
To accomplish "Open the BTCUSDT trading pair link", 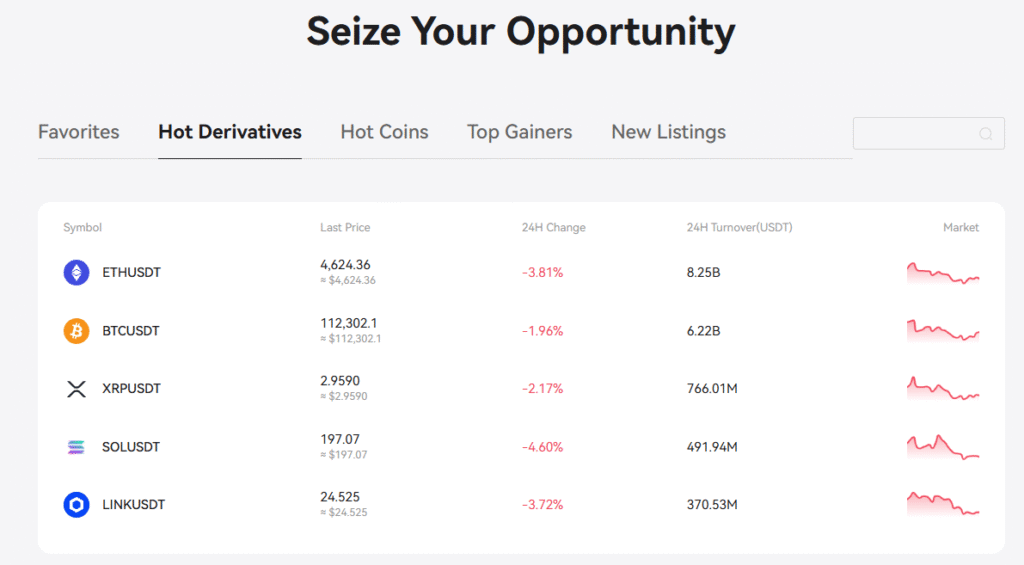I will [131, 331].
